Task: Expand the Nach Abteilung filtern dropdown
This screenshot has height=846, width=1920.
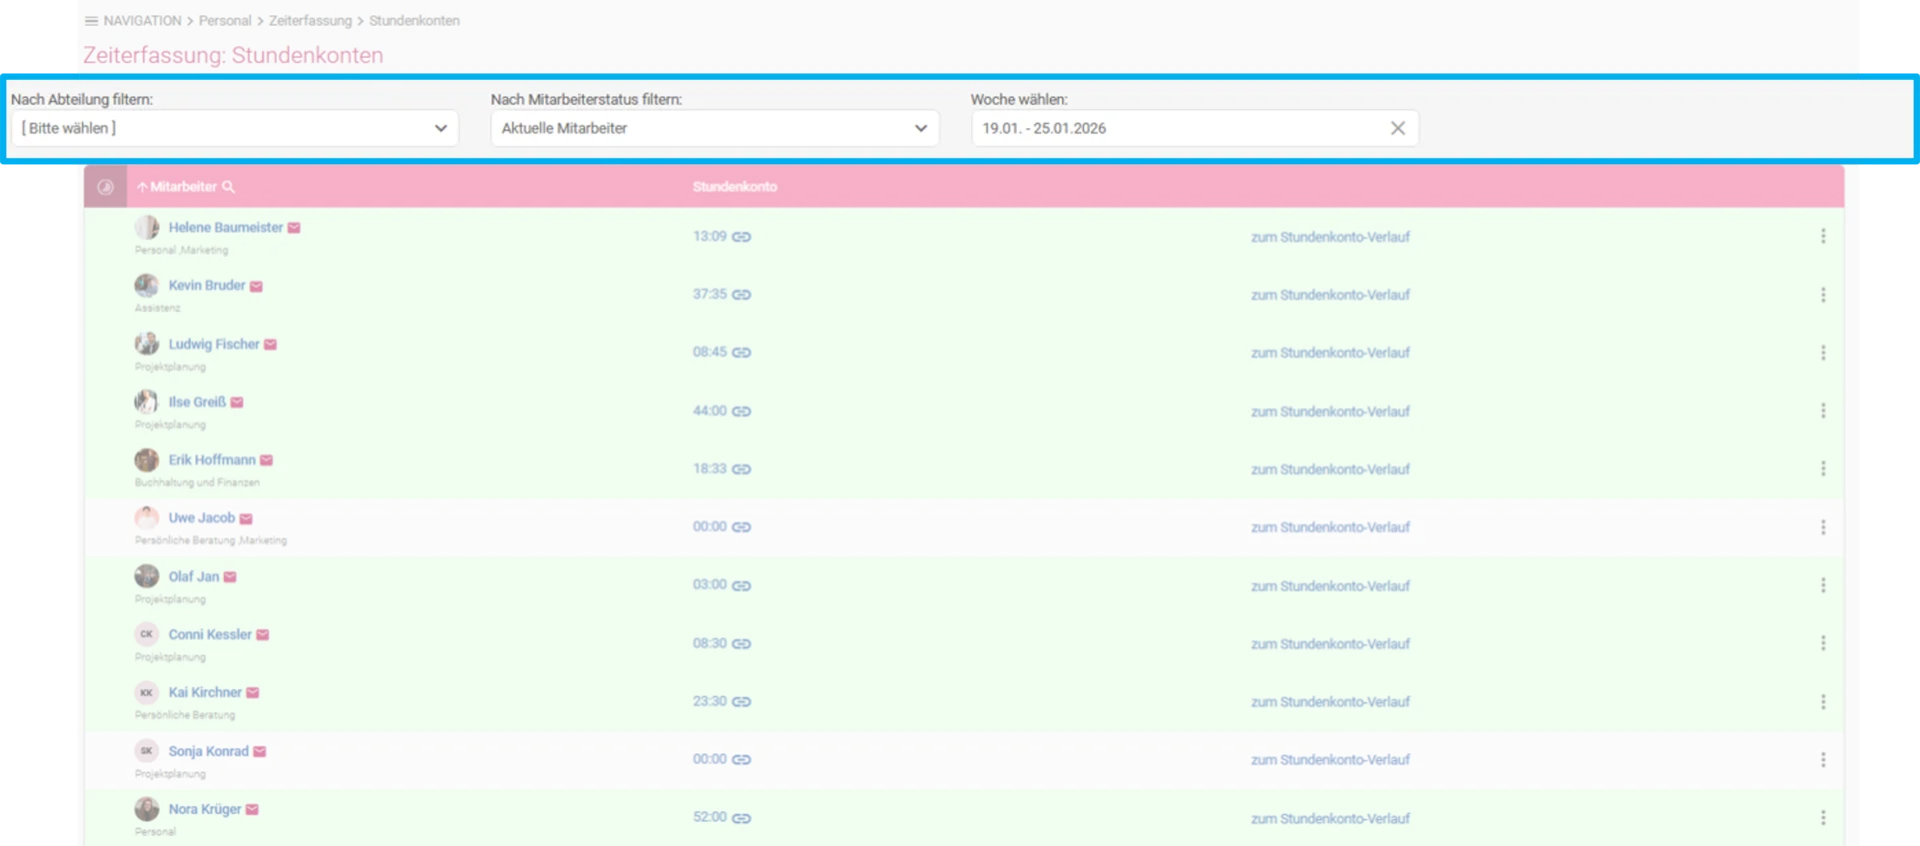Action: coord(234,128)
